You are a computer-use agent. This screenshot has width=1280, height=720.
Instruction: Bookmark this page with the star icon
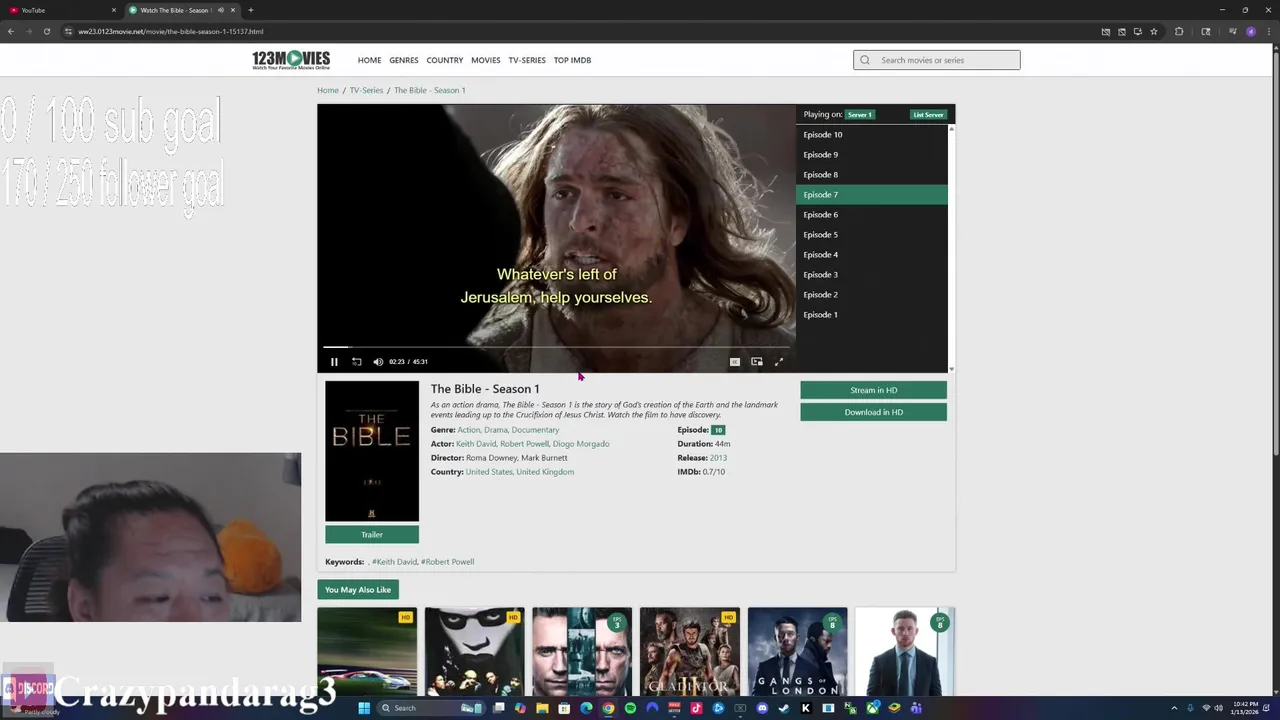pyautogui.click(x=1154, y=31)
